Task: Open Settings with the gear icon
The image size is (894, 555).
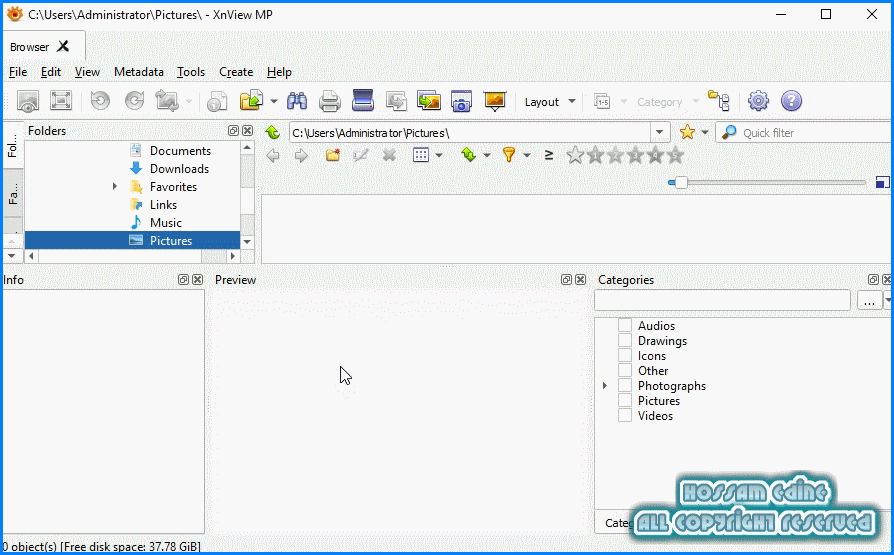Action: [758, 101]
